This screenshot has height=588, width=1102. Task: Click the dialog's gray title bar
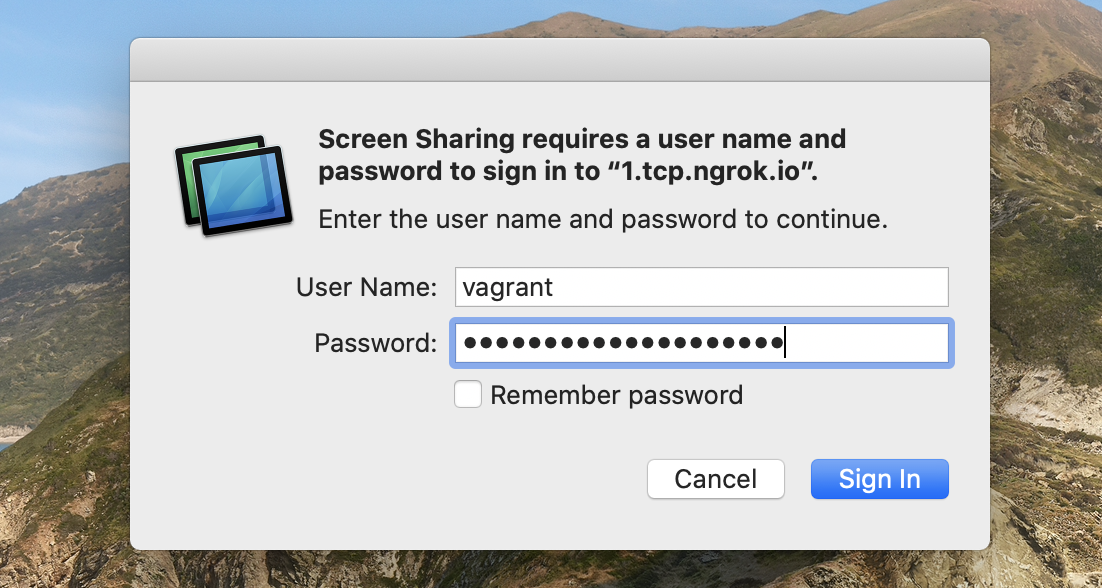560,60
